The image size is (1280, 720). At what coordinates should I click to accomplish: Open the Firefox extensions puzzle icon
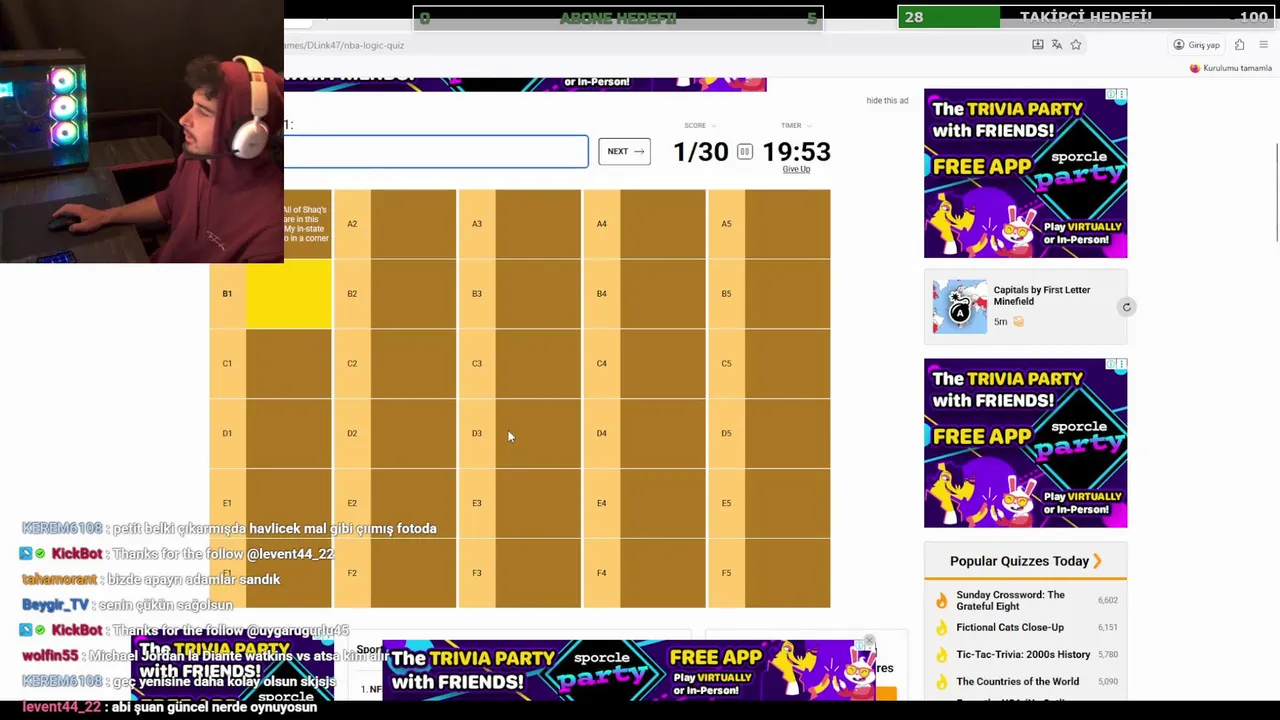[1240, 45]
